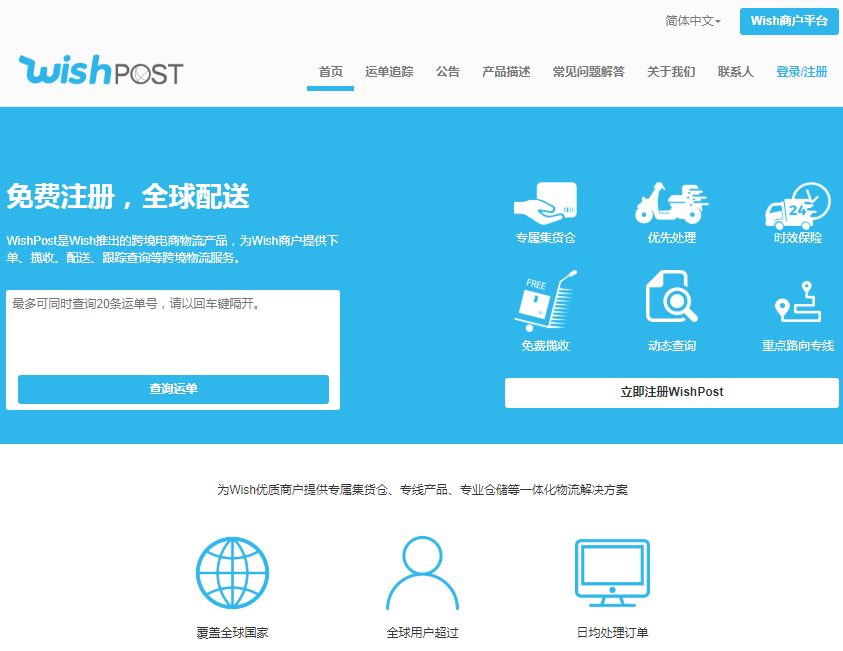Screen dimensions: 843x651
Task: Click the 专属集货仓 label
Action: [x=545, y=238]
